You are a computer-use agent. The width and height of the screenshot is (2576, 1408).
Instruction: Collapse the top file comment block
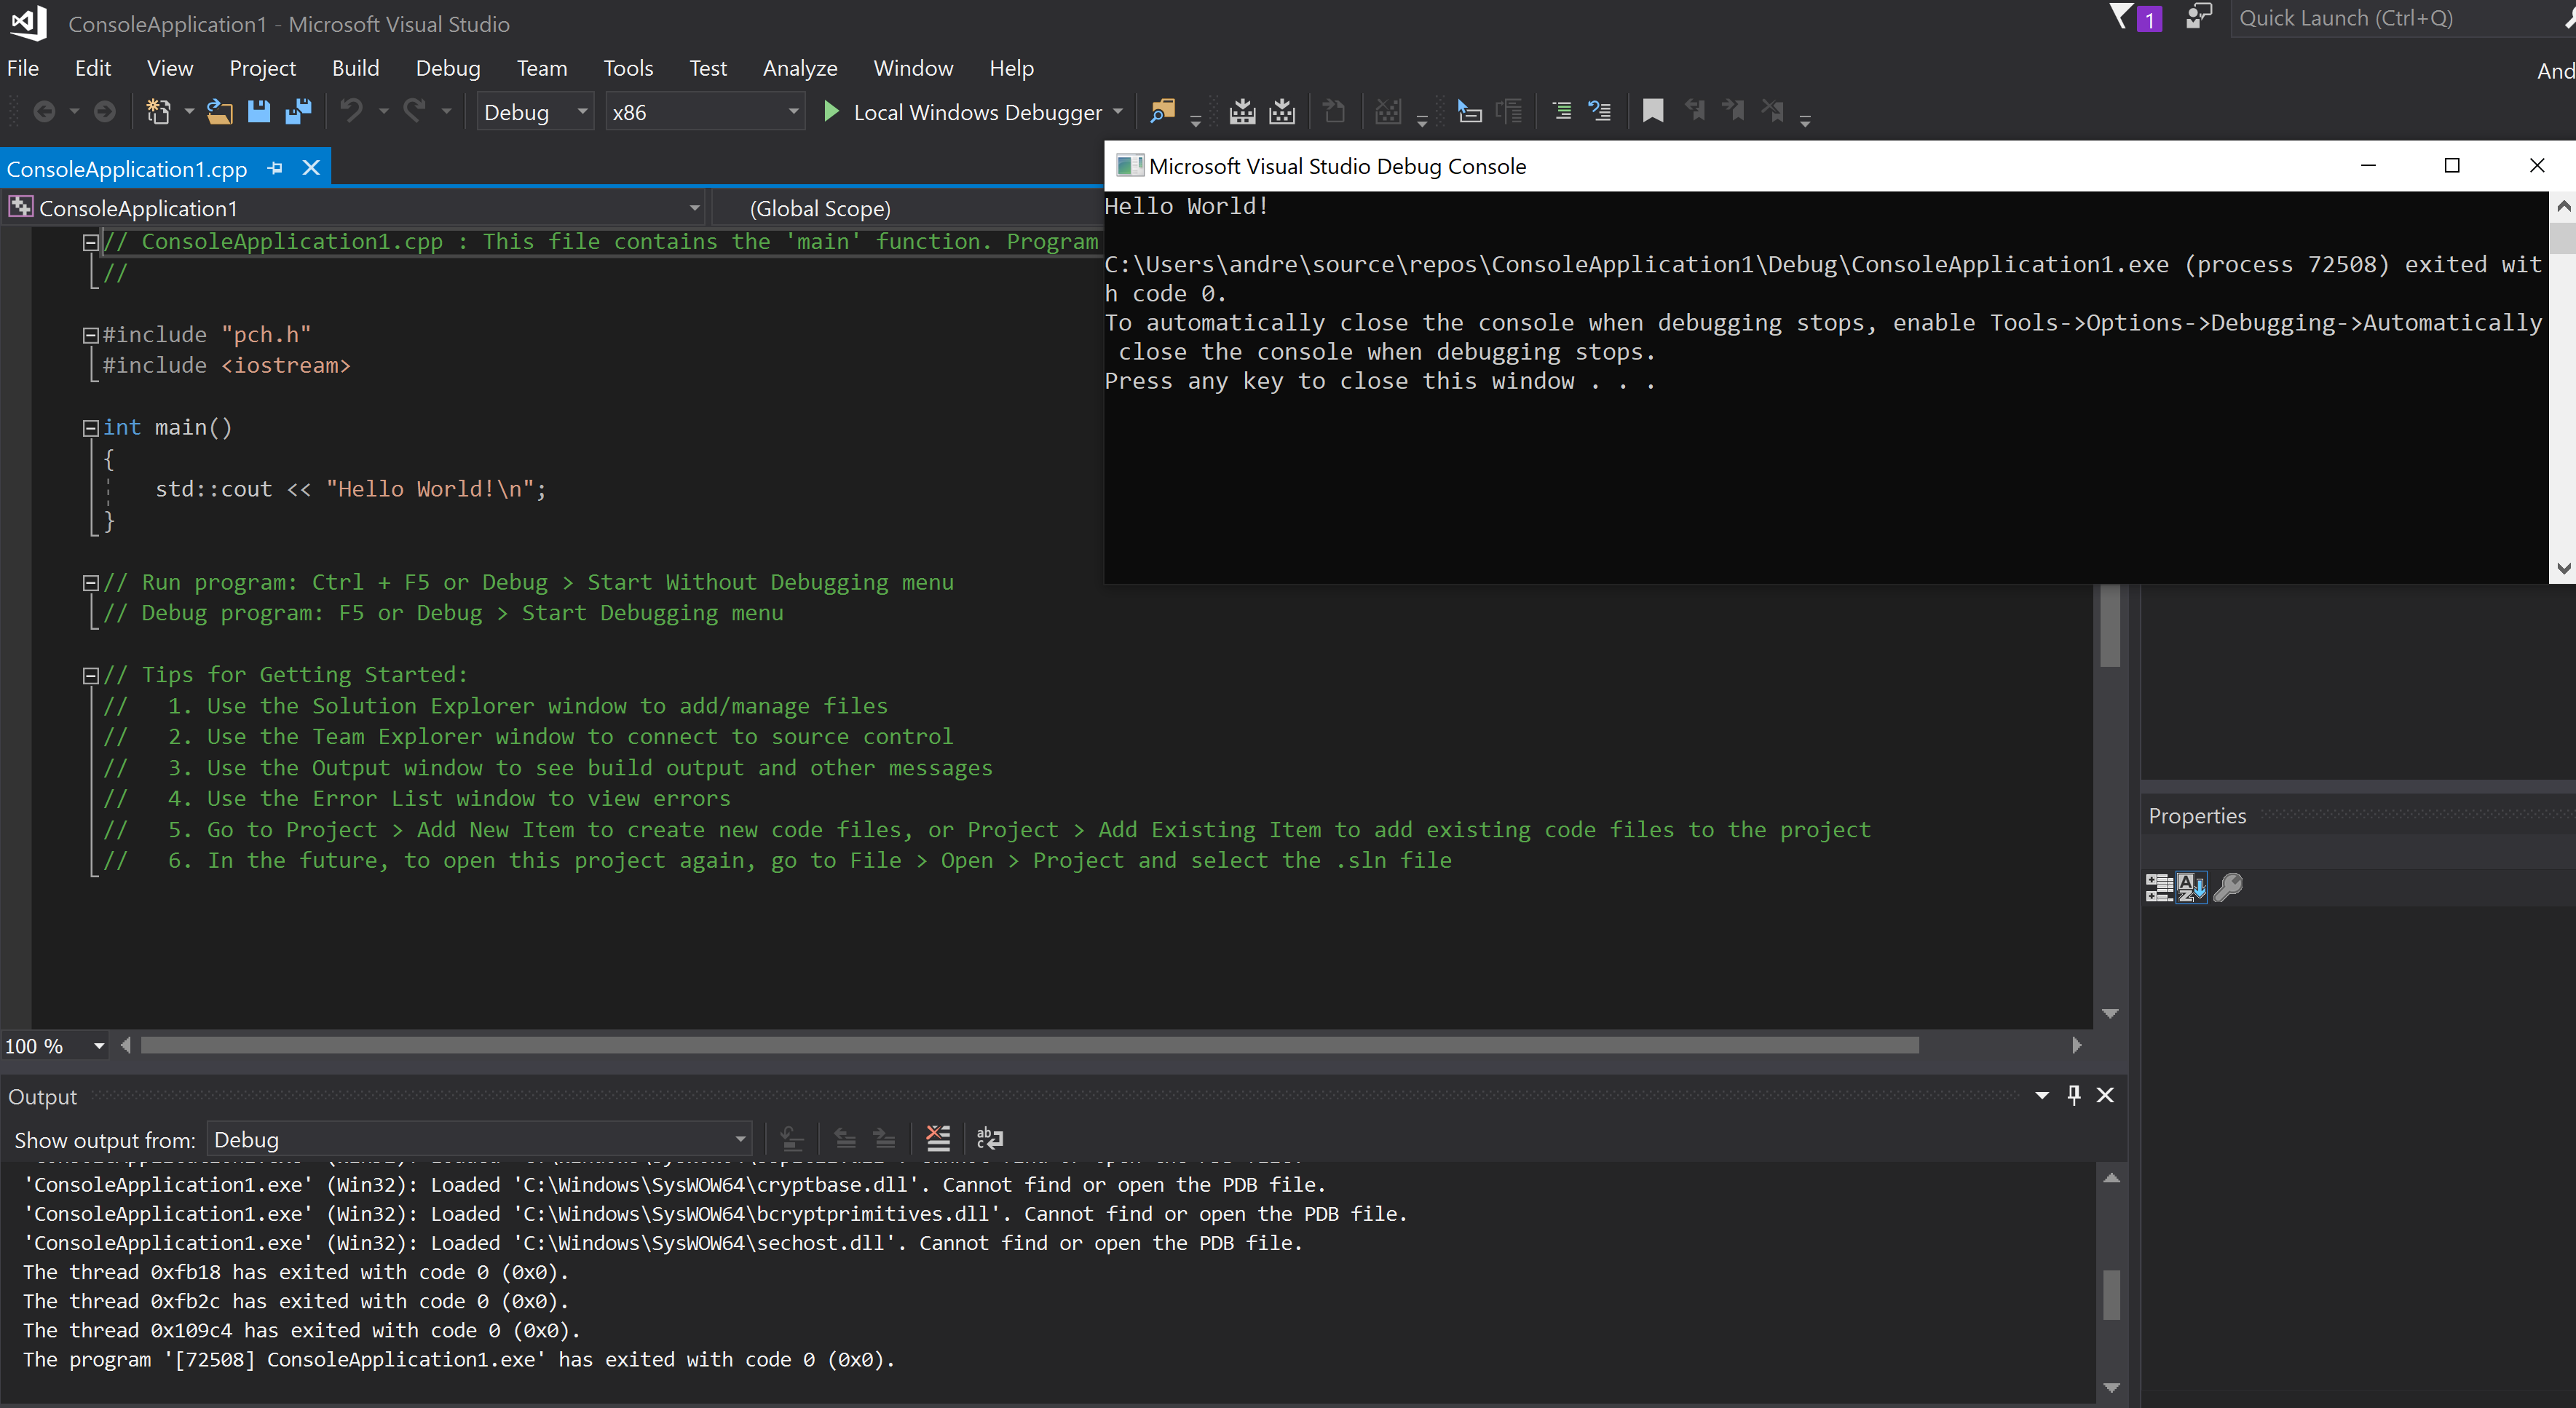pyautogui.click(x=90, y=242)
